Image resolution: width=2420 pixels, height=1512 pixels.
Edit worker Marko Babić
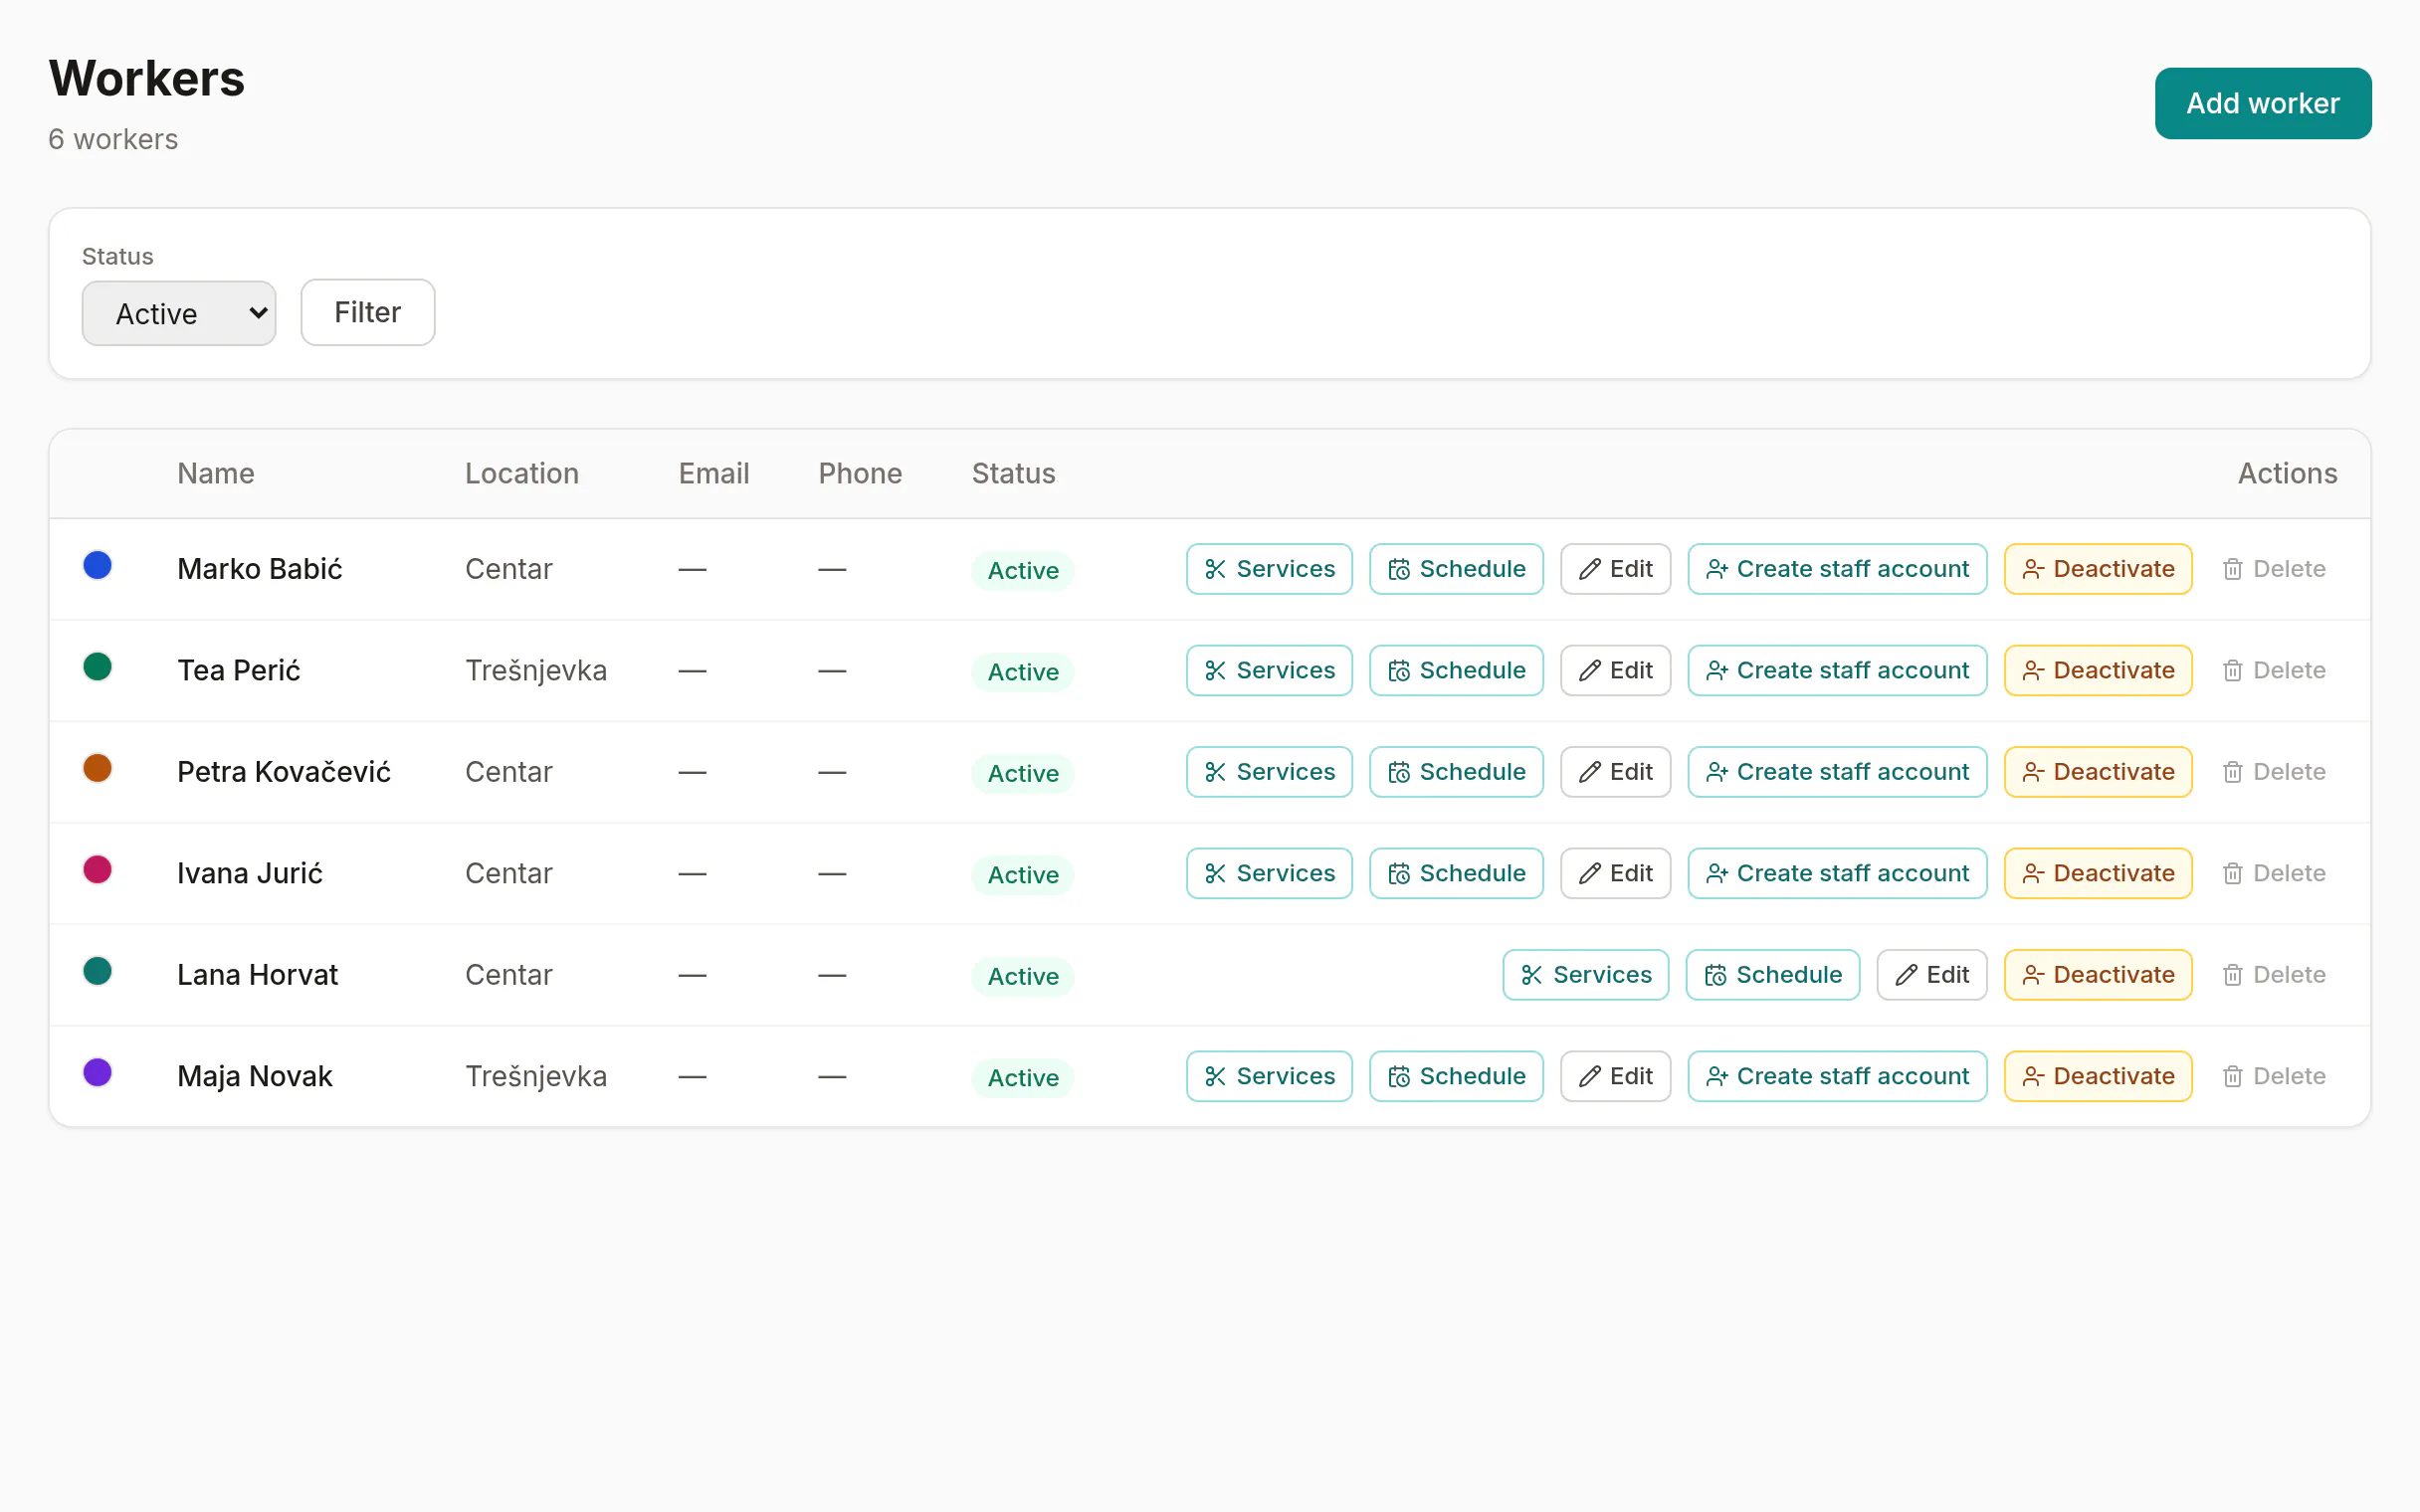pyautogui.click(x=1615, y=569)
